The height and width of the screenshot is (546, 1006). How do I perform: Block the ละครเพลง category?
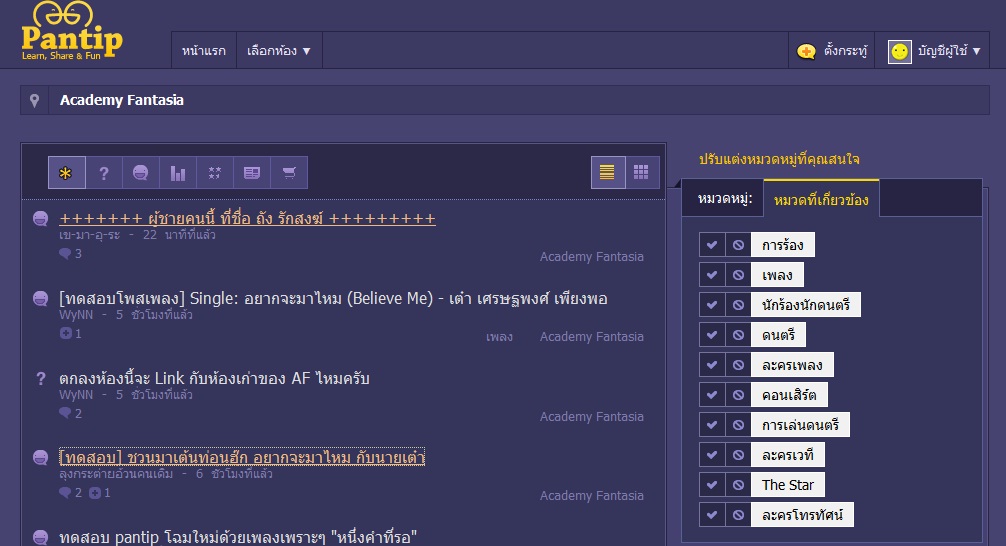point(738,364)
